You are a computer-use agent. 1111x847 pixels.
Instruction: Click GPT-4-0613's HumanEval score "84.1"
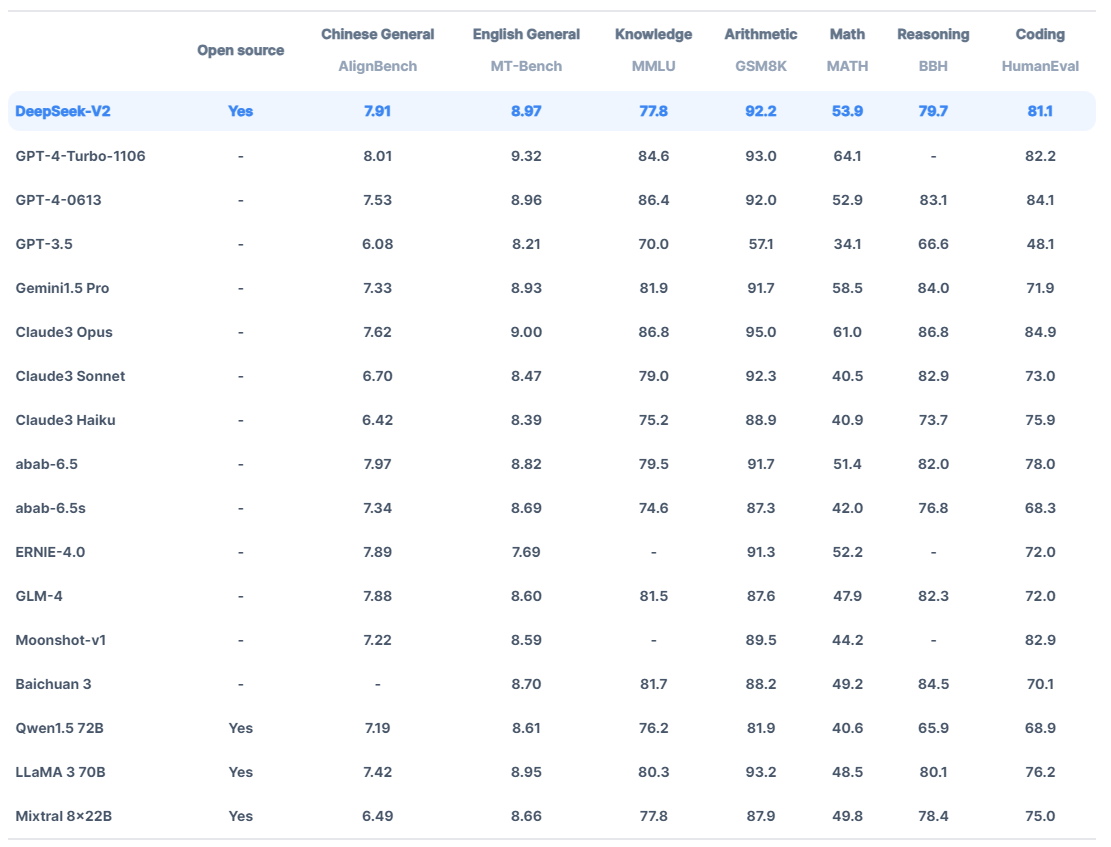(1039, 200)
